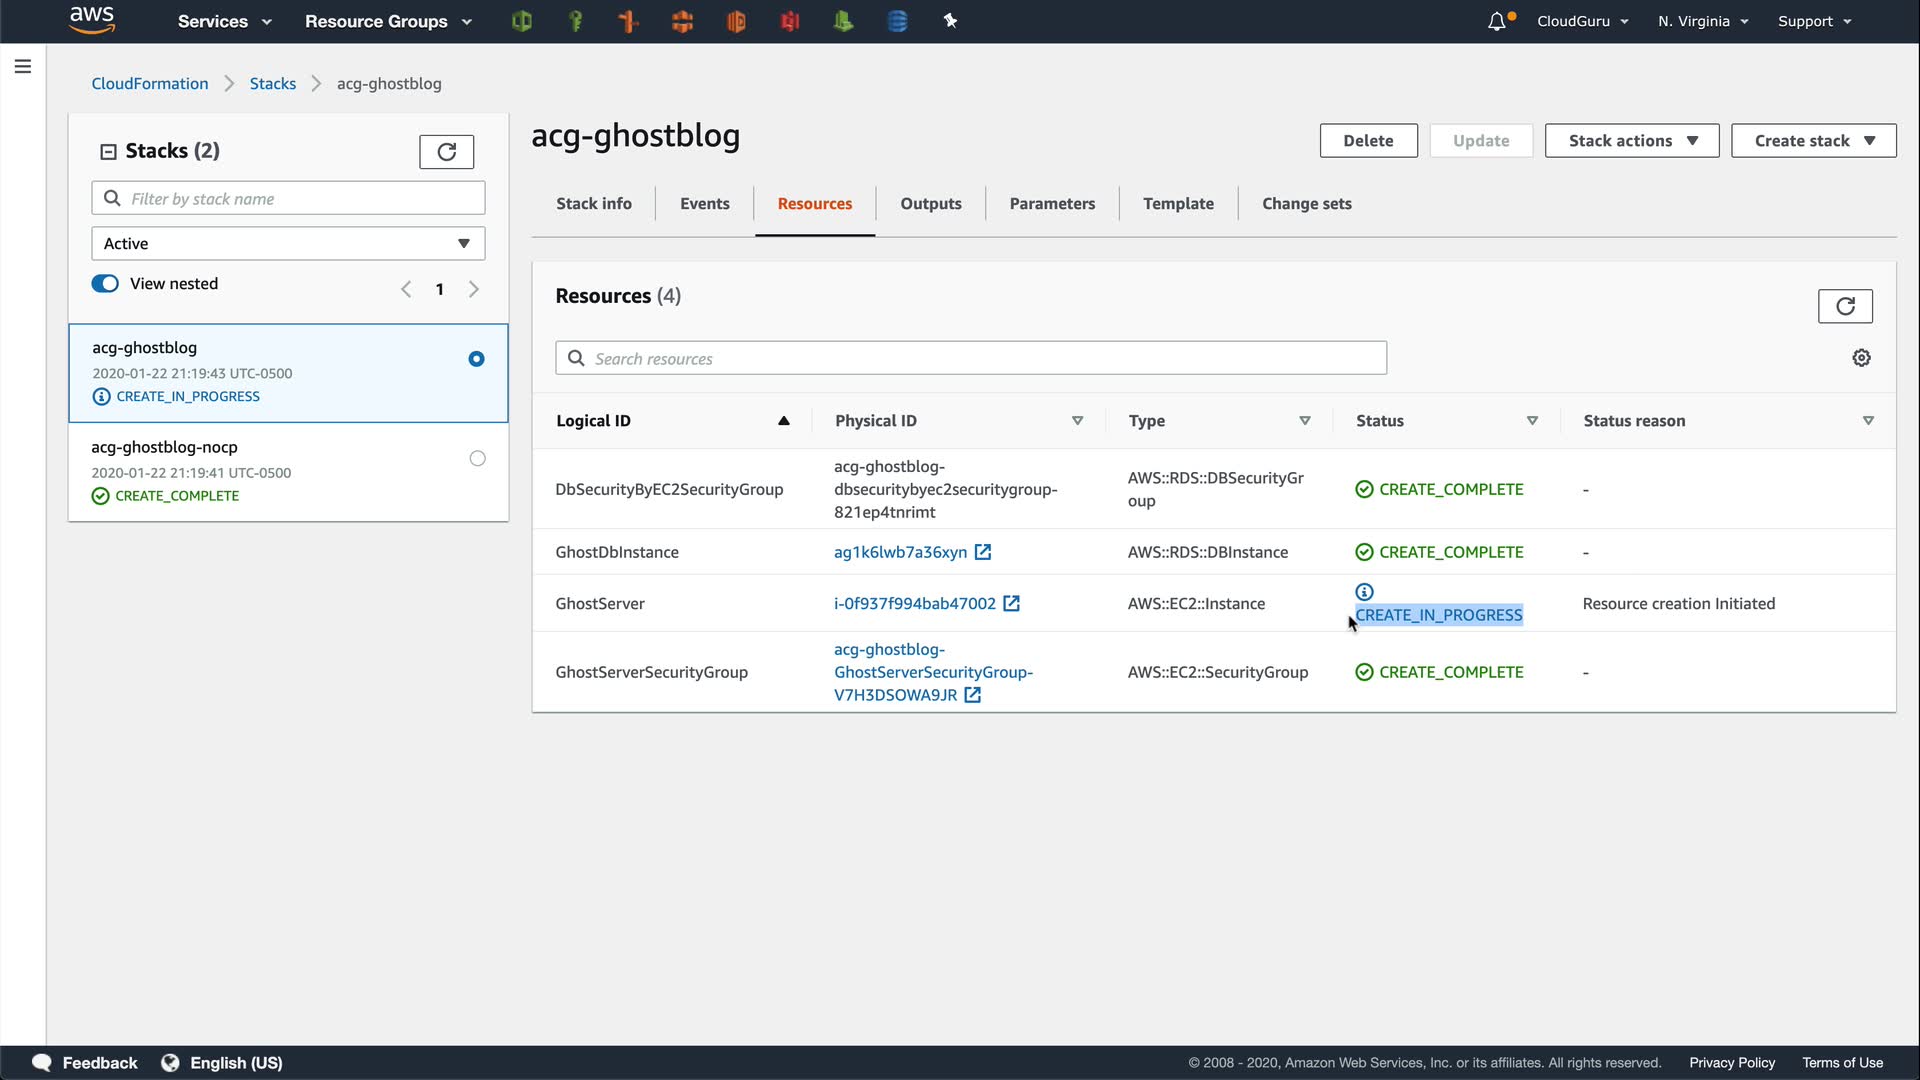The height and width of the screenshot is (1080, 1920).
Task: Open the hamburger navigation menu
Action: (x=23, y=67)
